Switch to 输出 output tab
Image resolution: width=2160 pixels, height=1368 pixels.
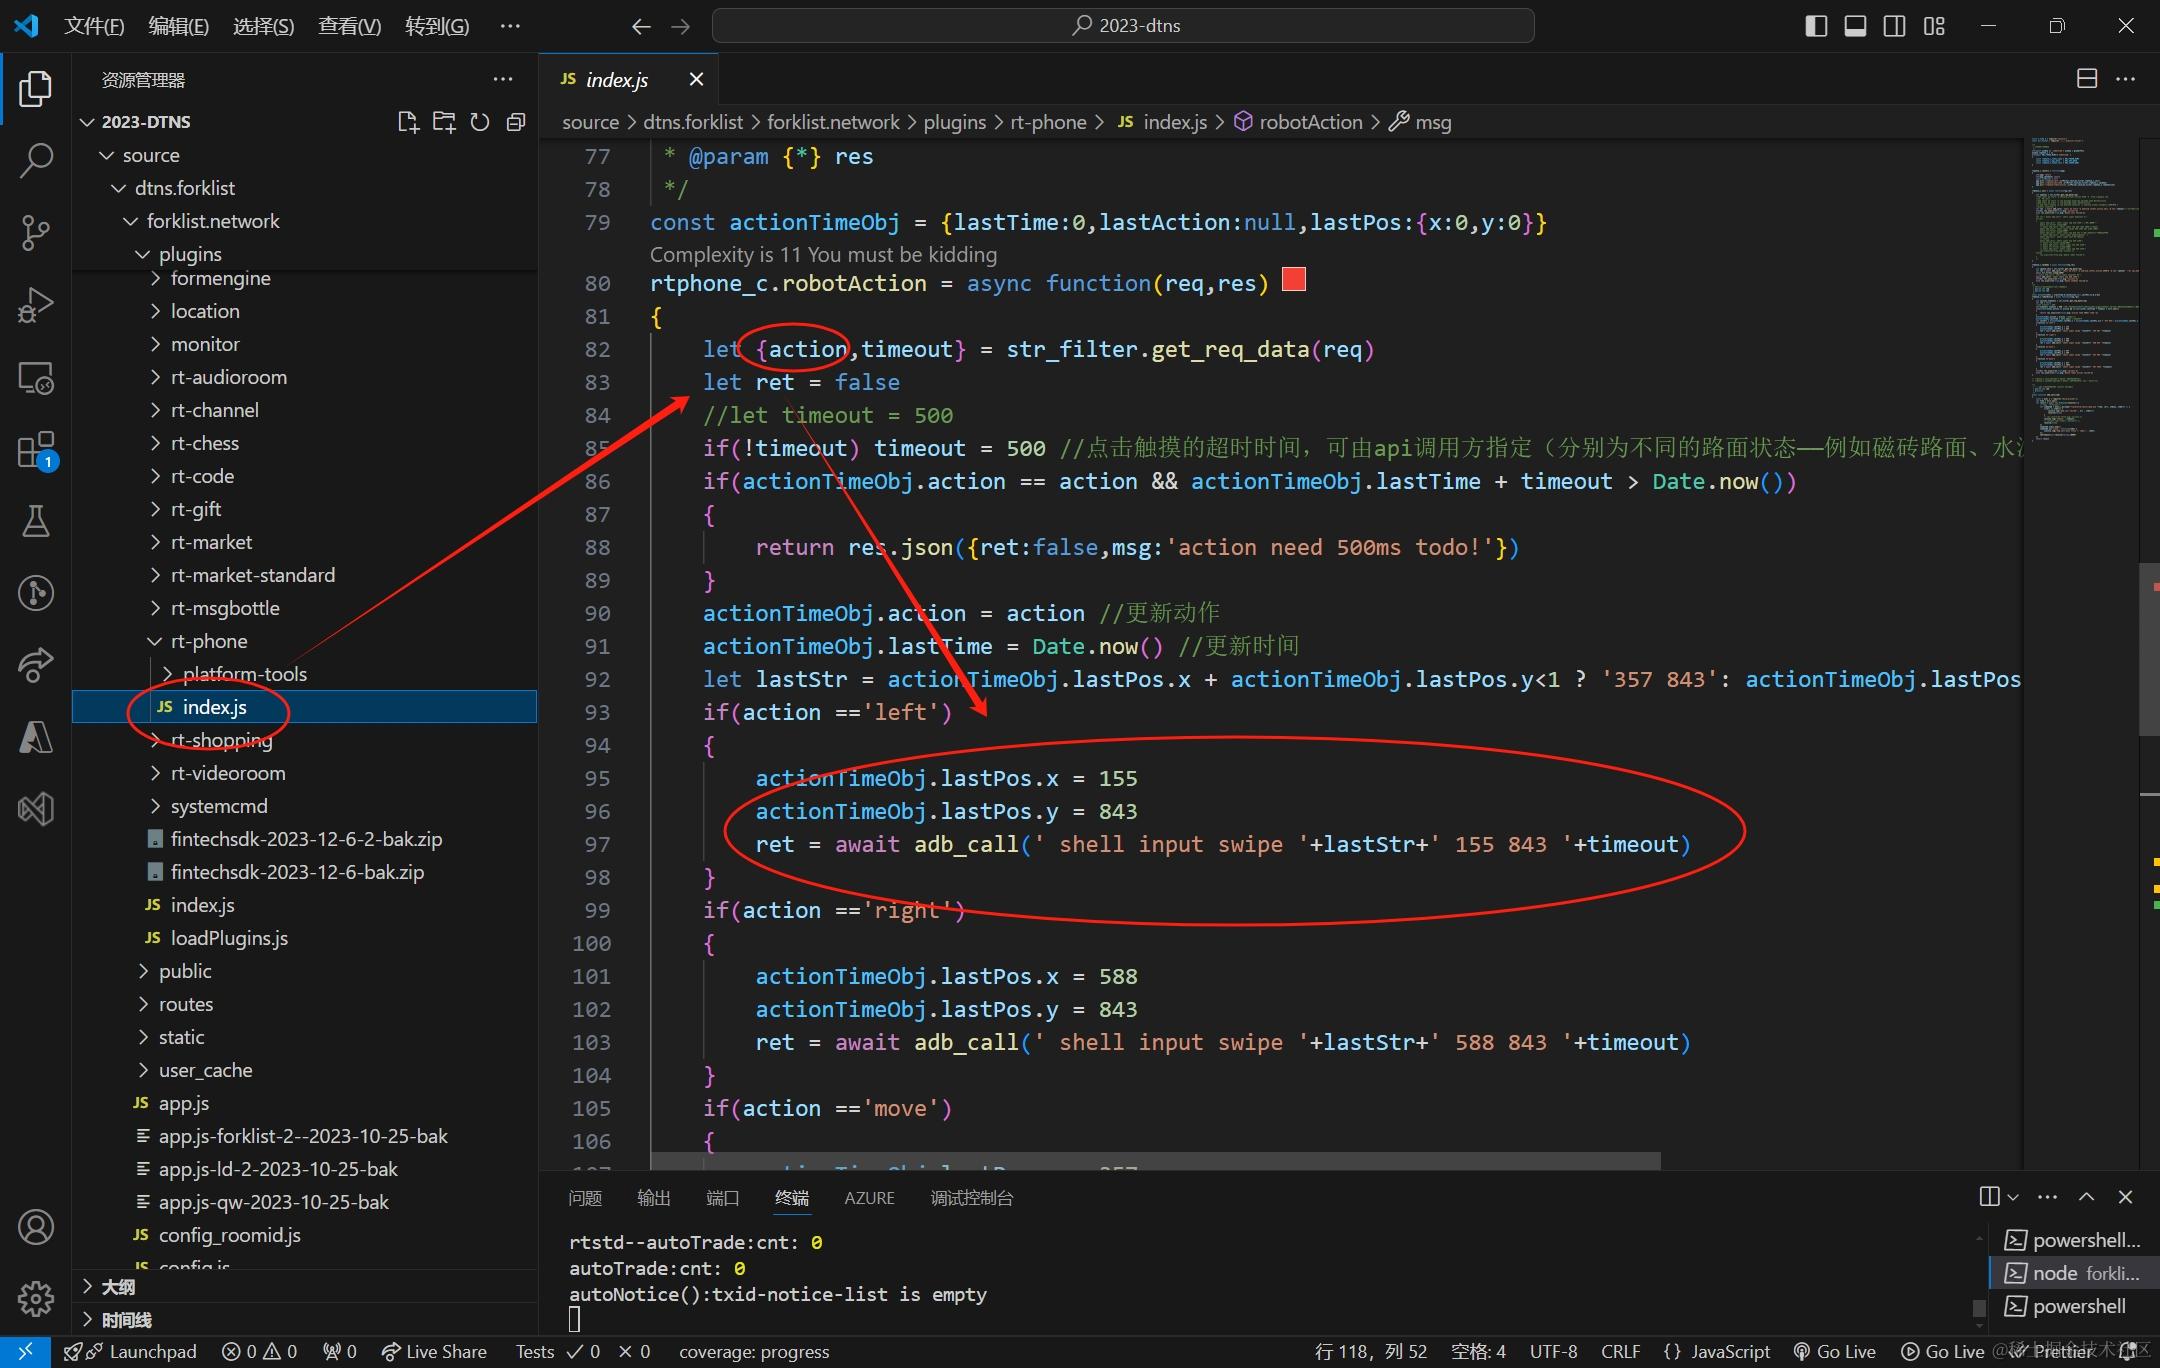point(654,1198)
